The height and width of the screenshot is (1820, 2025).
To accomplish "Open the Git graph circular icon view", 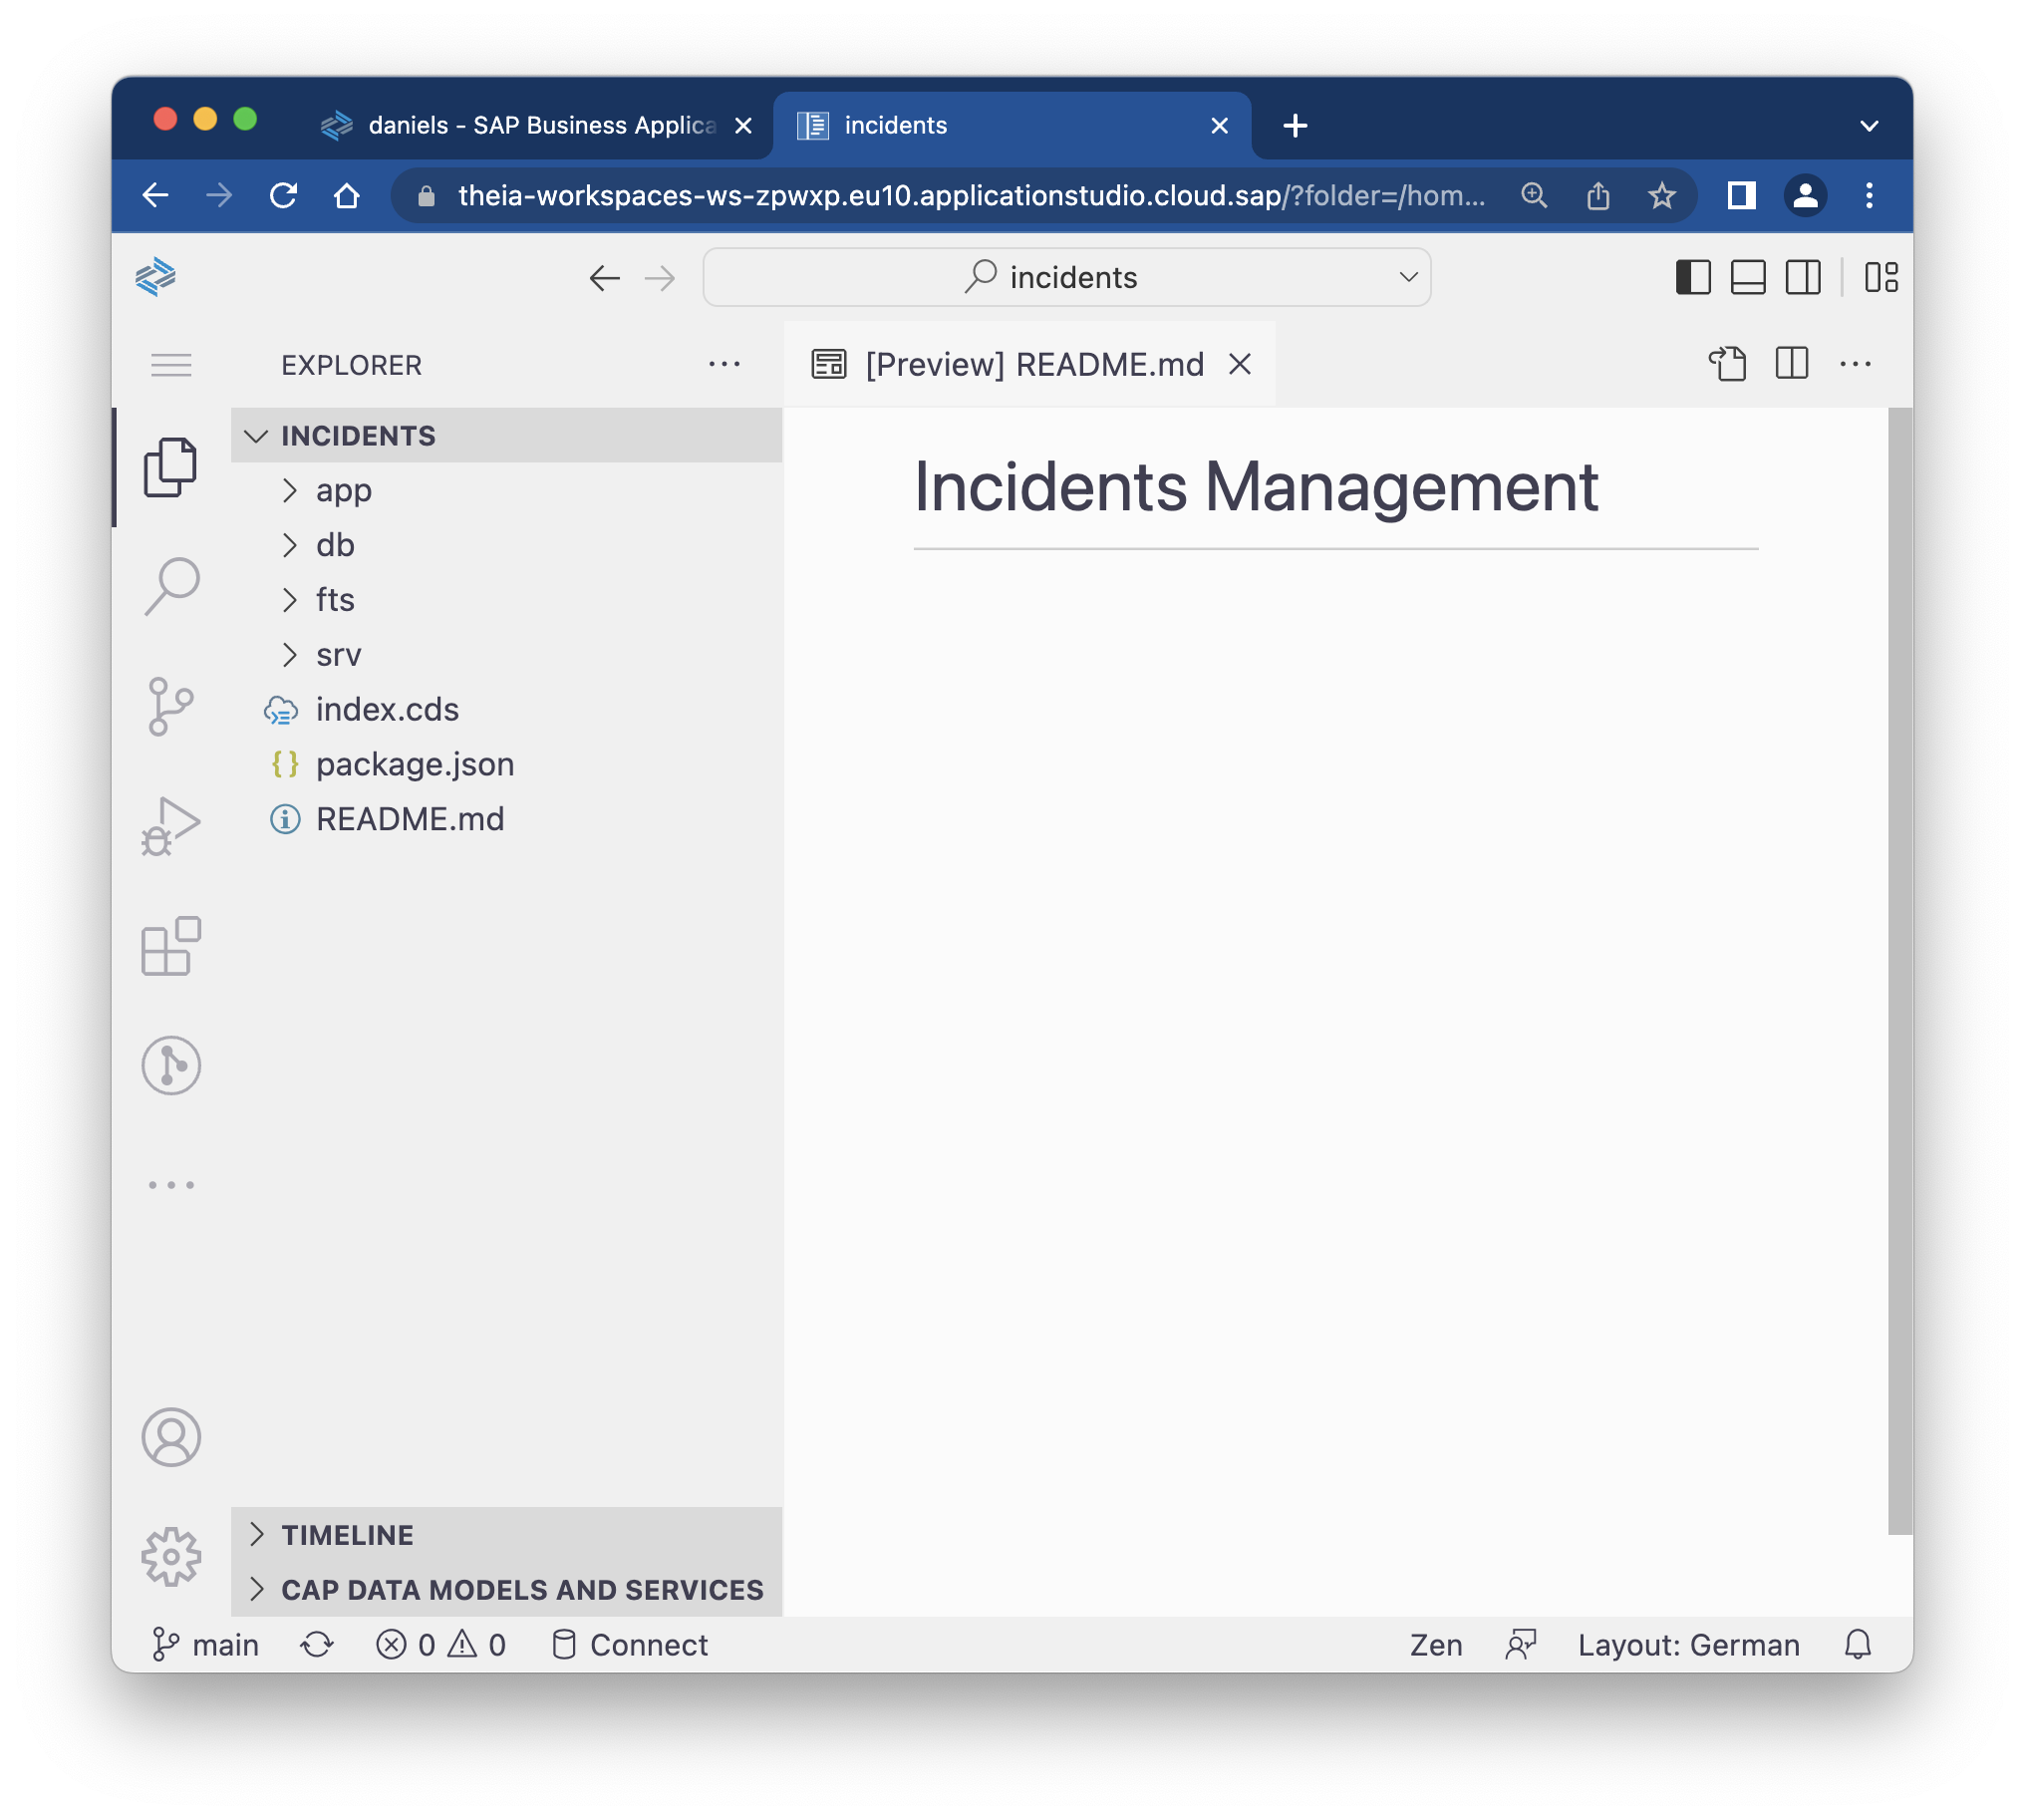I will pyautogui.click(x=171, y=1066).
